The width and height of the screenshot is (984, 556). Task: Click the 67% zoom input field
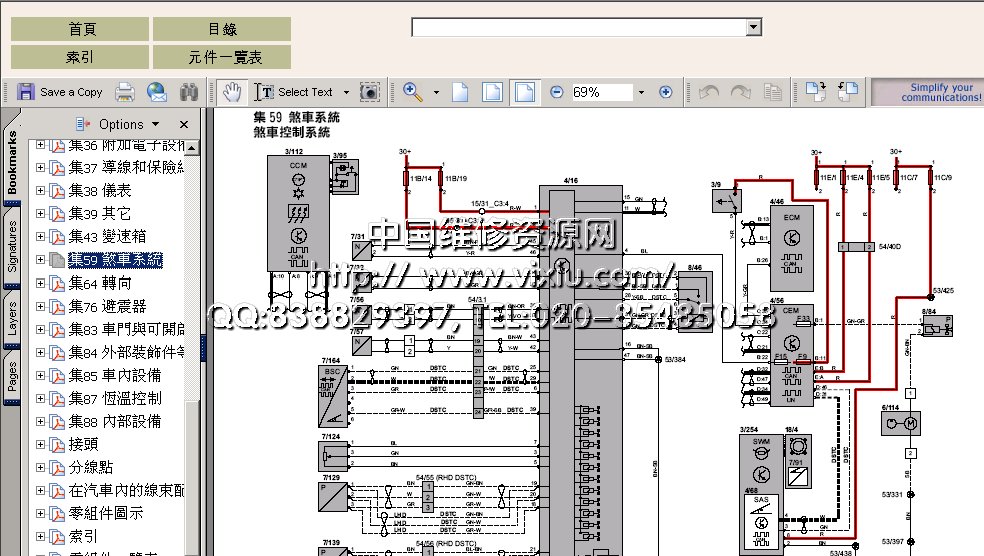click(x=600, y=92)
